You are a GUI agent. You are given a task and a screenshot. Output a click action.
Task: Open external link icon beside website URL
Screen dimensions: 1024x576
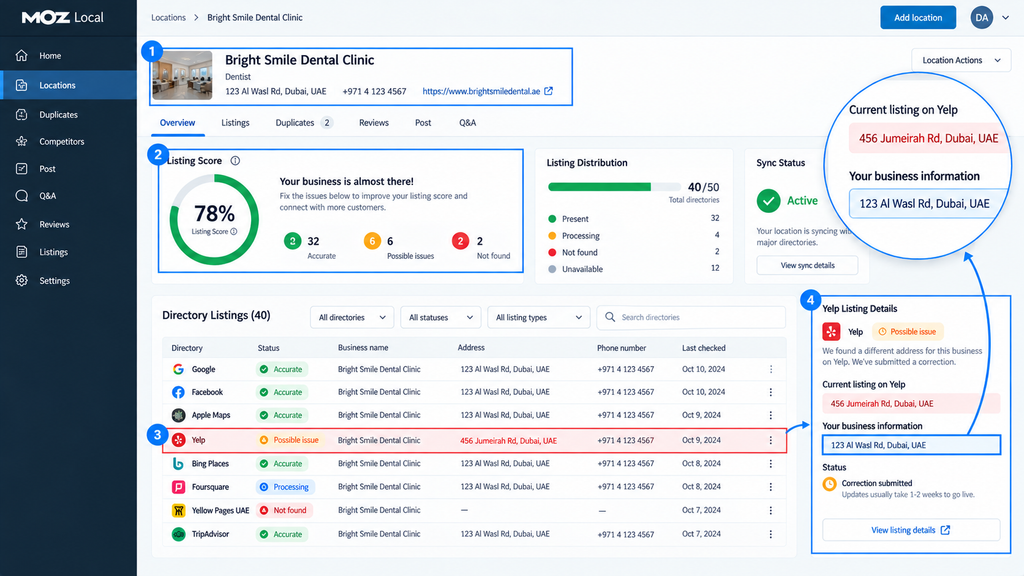coord(549,91)
